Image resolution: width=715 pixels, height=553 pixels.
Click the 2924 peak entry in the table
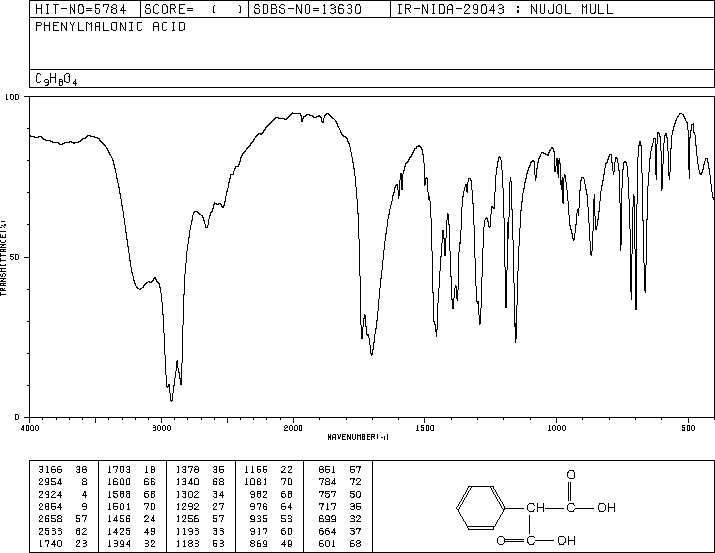point(63,494)
